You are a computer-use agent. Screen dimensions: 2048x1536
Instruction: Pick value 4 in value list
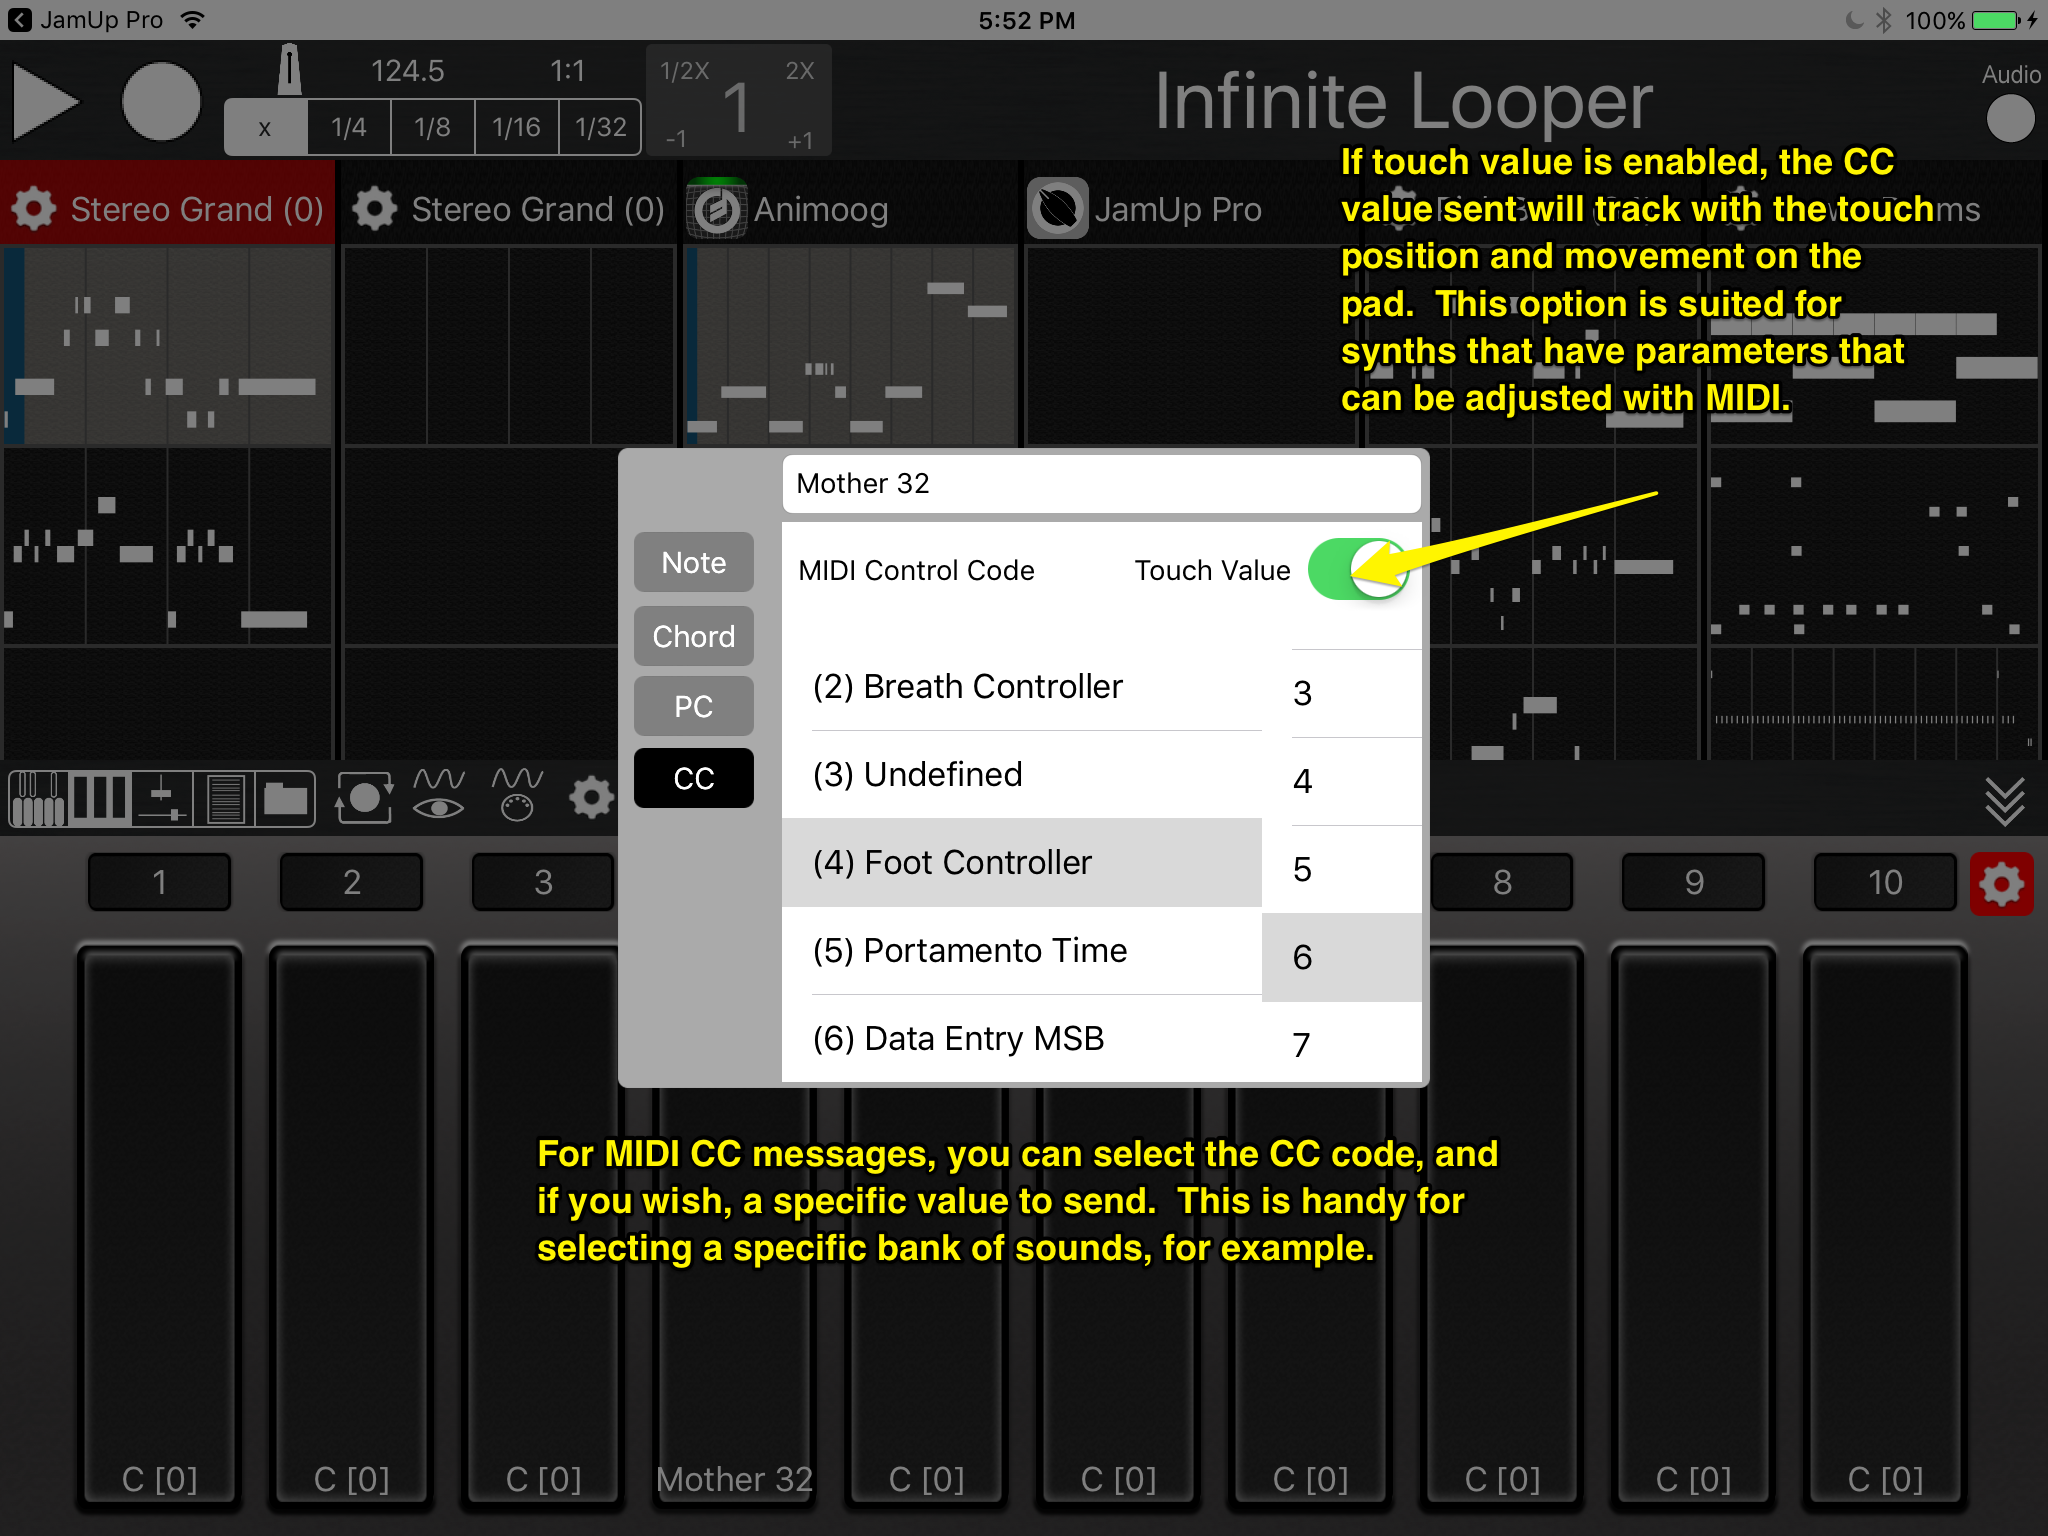[x=1342, y=781]
